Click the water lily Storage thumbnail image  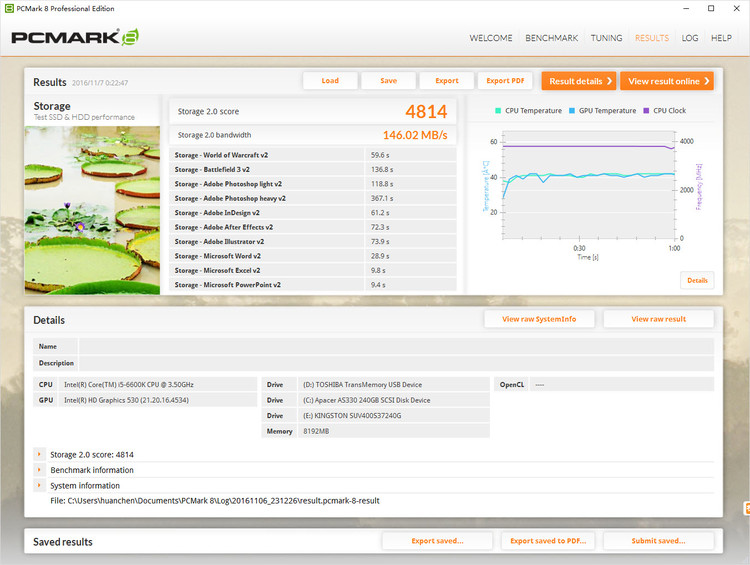(x=92, y=210)
